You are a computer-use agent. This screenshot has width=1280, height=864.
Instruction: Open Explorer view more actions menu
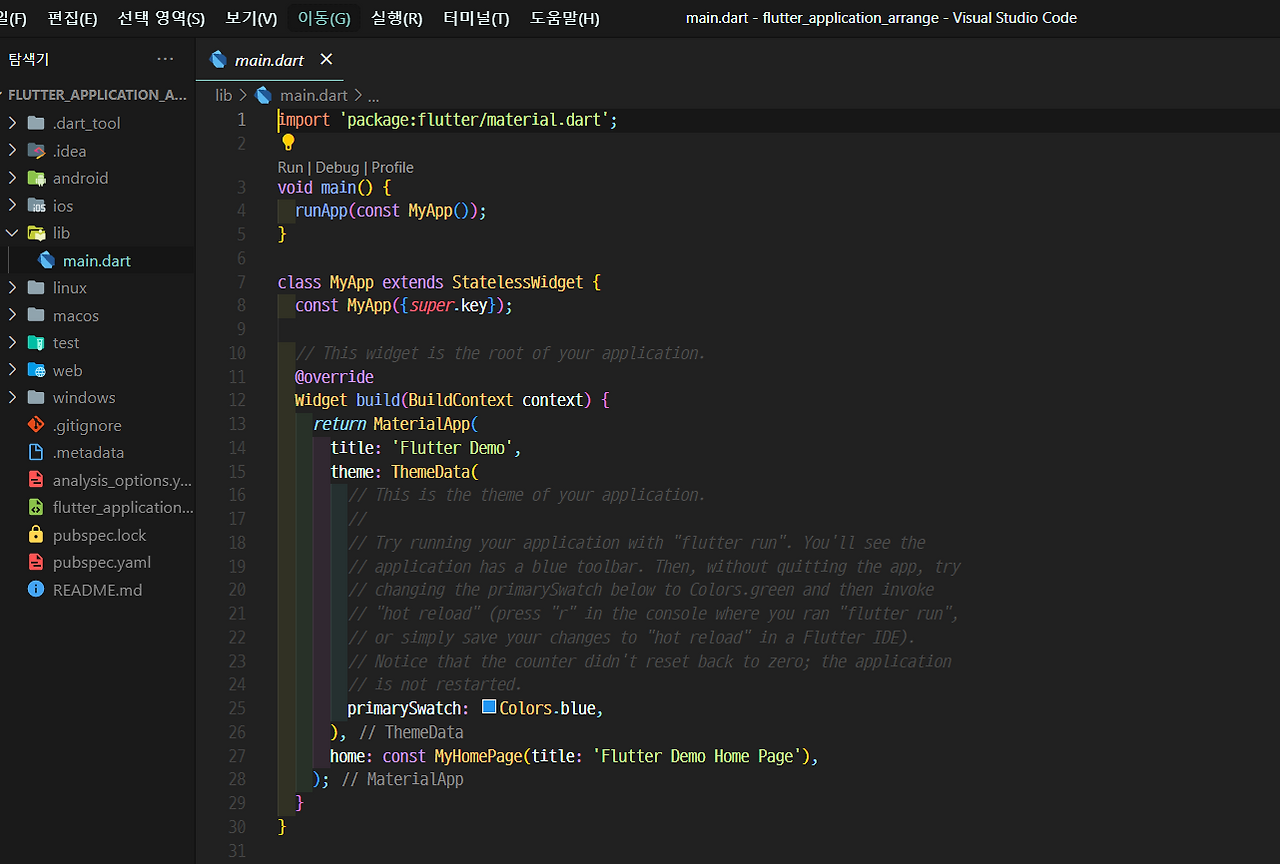click(165, 58)
